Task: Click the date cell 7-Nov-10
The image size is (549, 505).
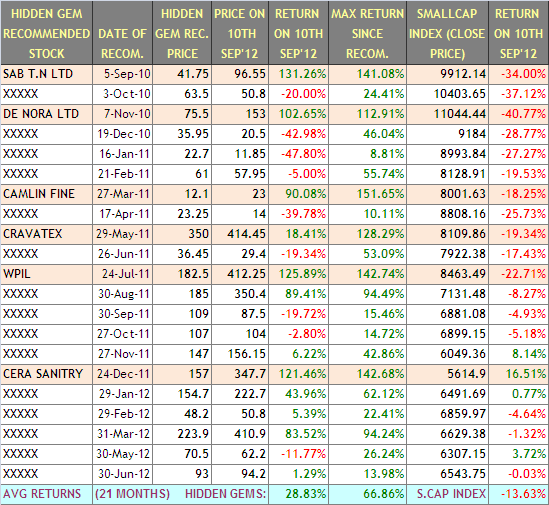Action: click(x=123, y=114)
